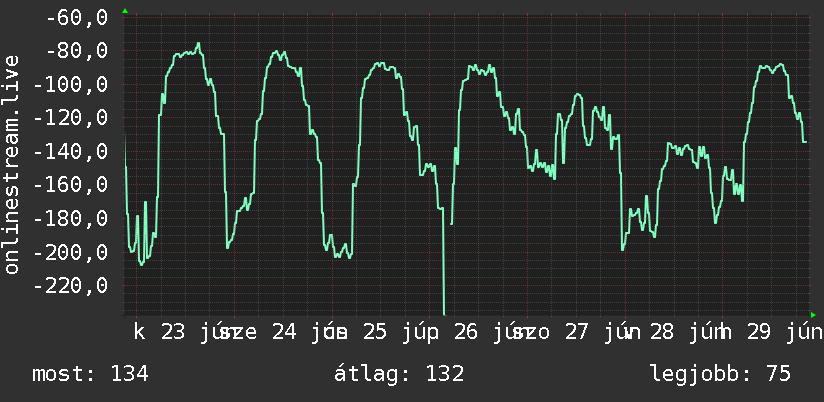
Task: Click the 'átlag: 132' average value
Action: (x=399, y=374)
